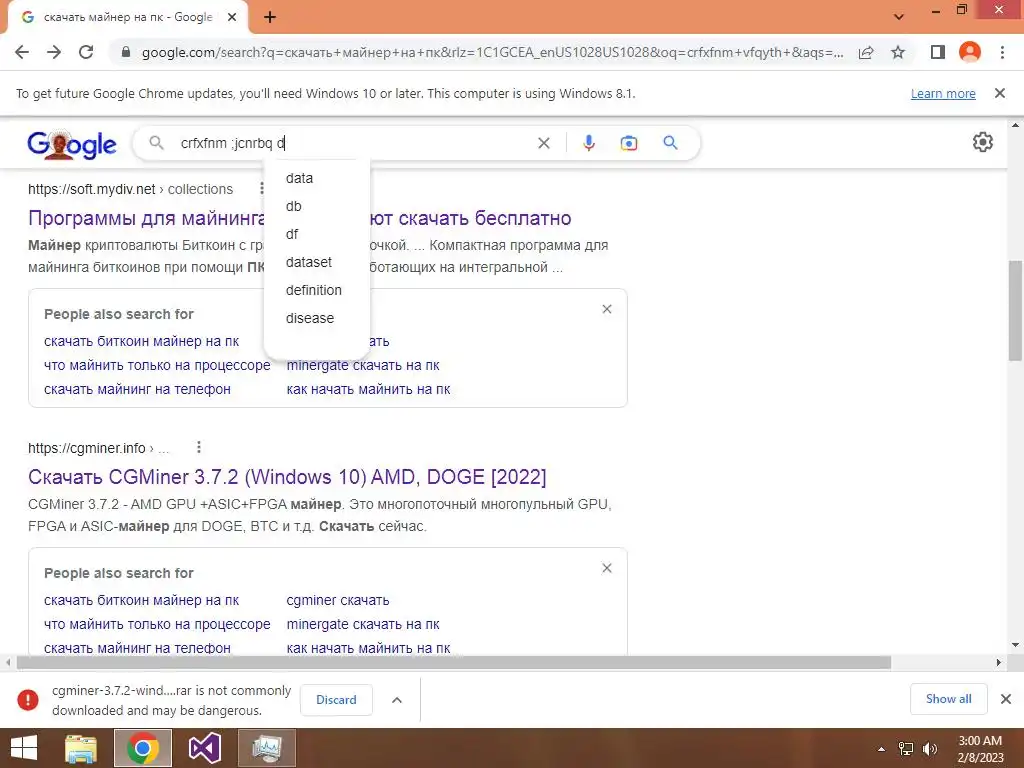Open a new tab with plus button
The image size is (1024, 768).
270,17
